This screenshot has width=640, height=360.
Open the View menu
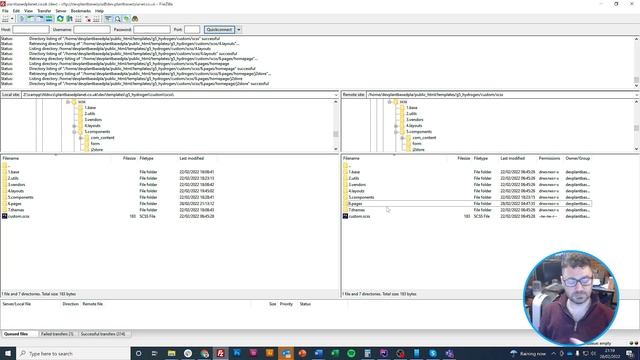coord(29,11)
